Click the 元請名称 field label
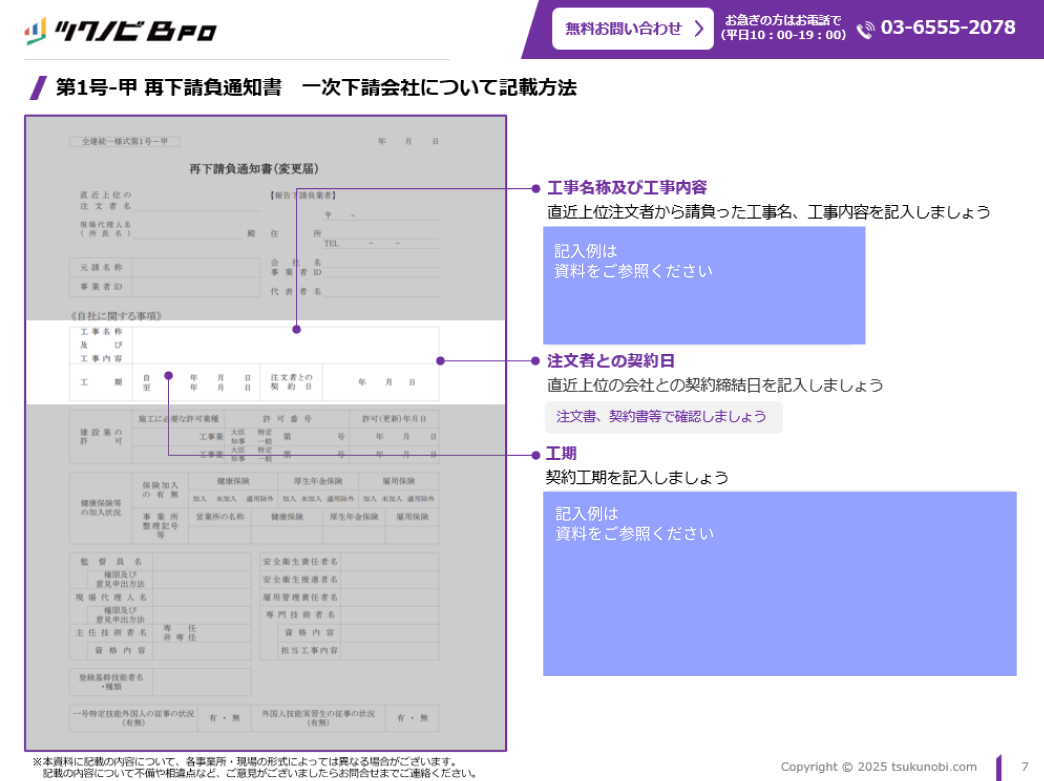 click(101, 268)
